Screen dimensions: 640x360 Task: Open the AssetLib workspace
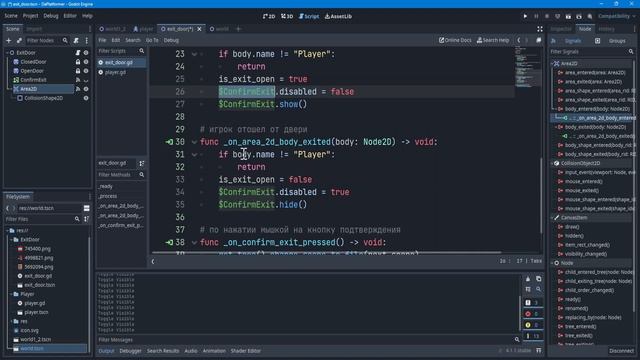pos(338,16)
